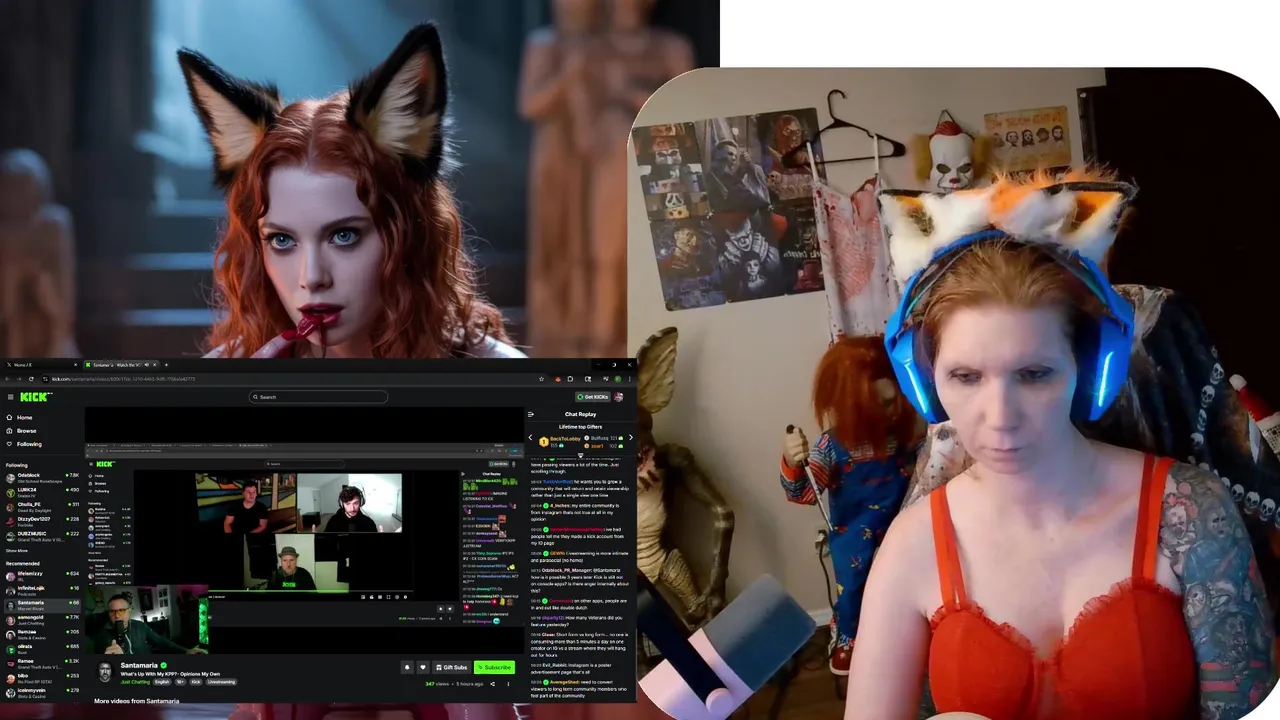This screenshot has height=720, width=1280.
Task: Open the Santamaria channel name link
Action: (139, 665)
